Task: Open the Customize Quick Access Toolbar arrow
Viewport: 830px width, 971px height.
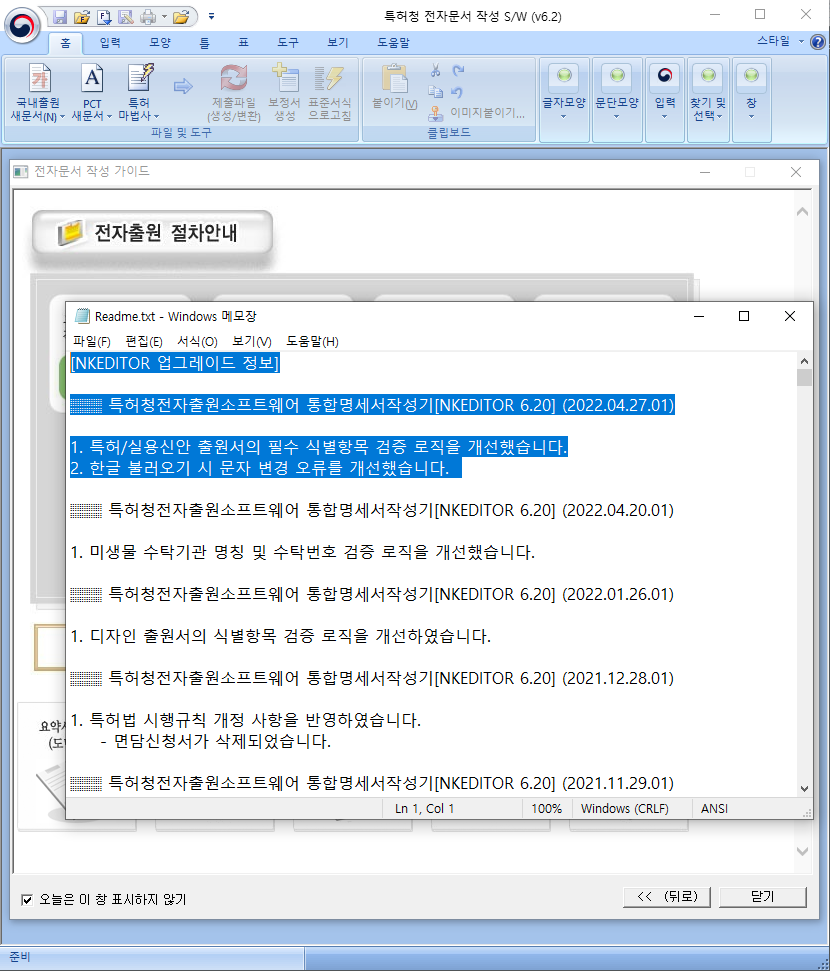Action: coord(211,17)
